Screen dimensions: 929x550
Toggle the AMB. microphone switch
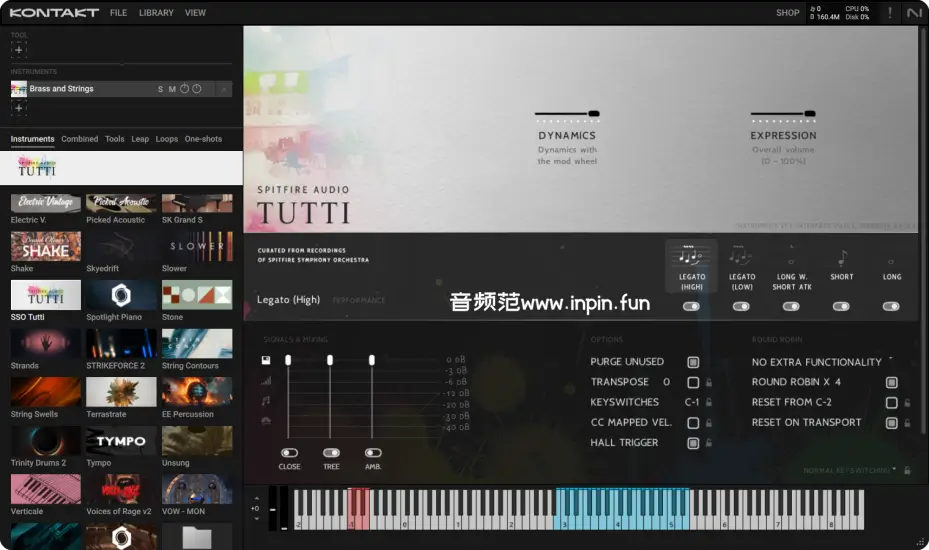(373, 453)
